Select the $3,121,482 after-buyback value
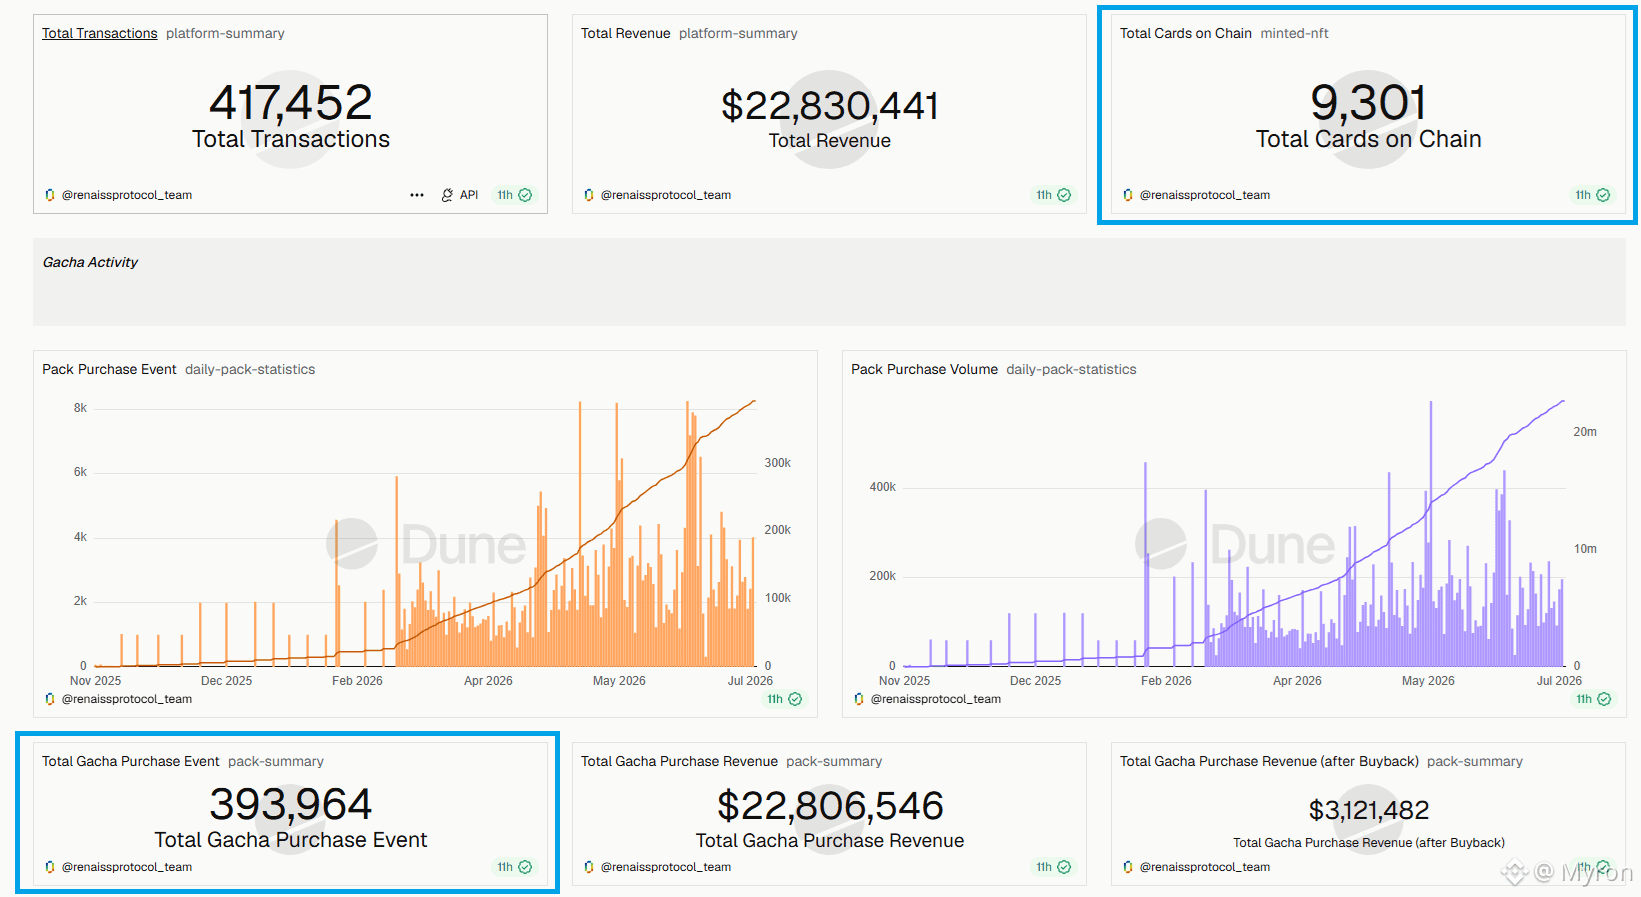Image resolution: width=1641 pixels, height=897 pixels. [1369, 810]
